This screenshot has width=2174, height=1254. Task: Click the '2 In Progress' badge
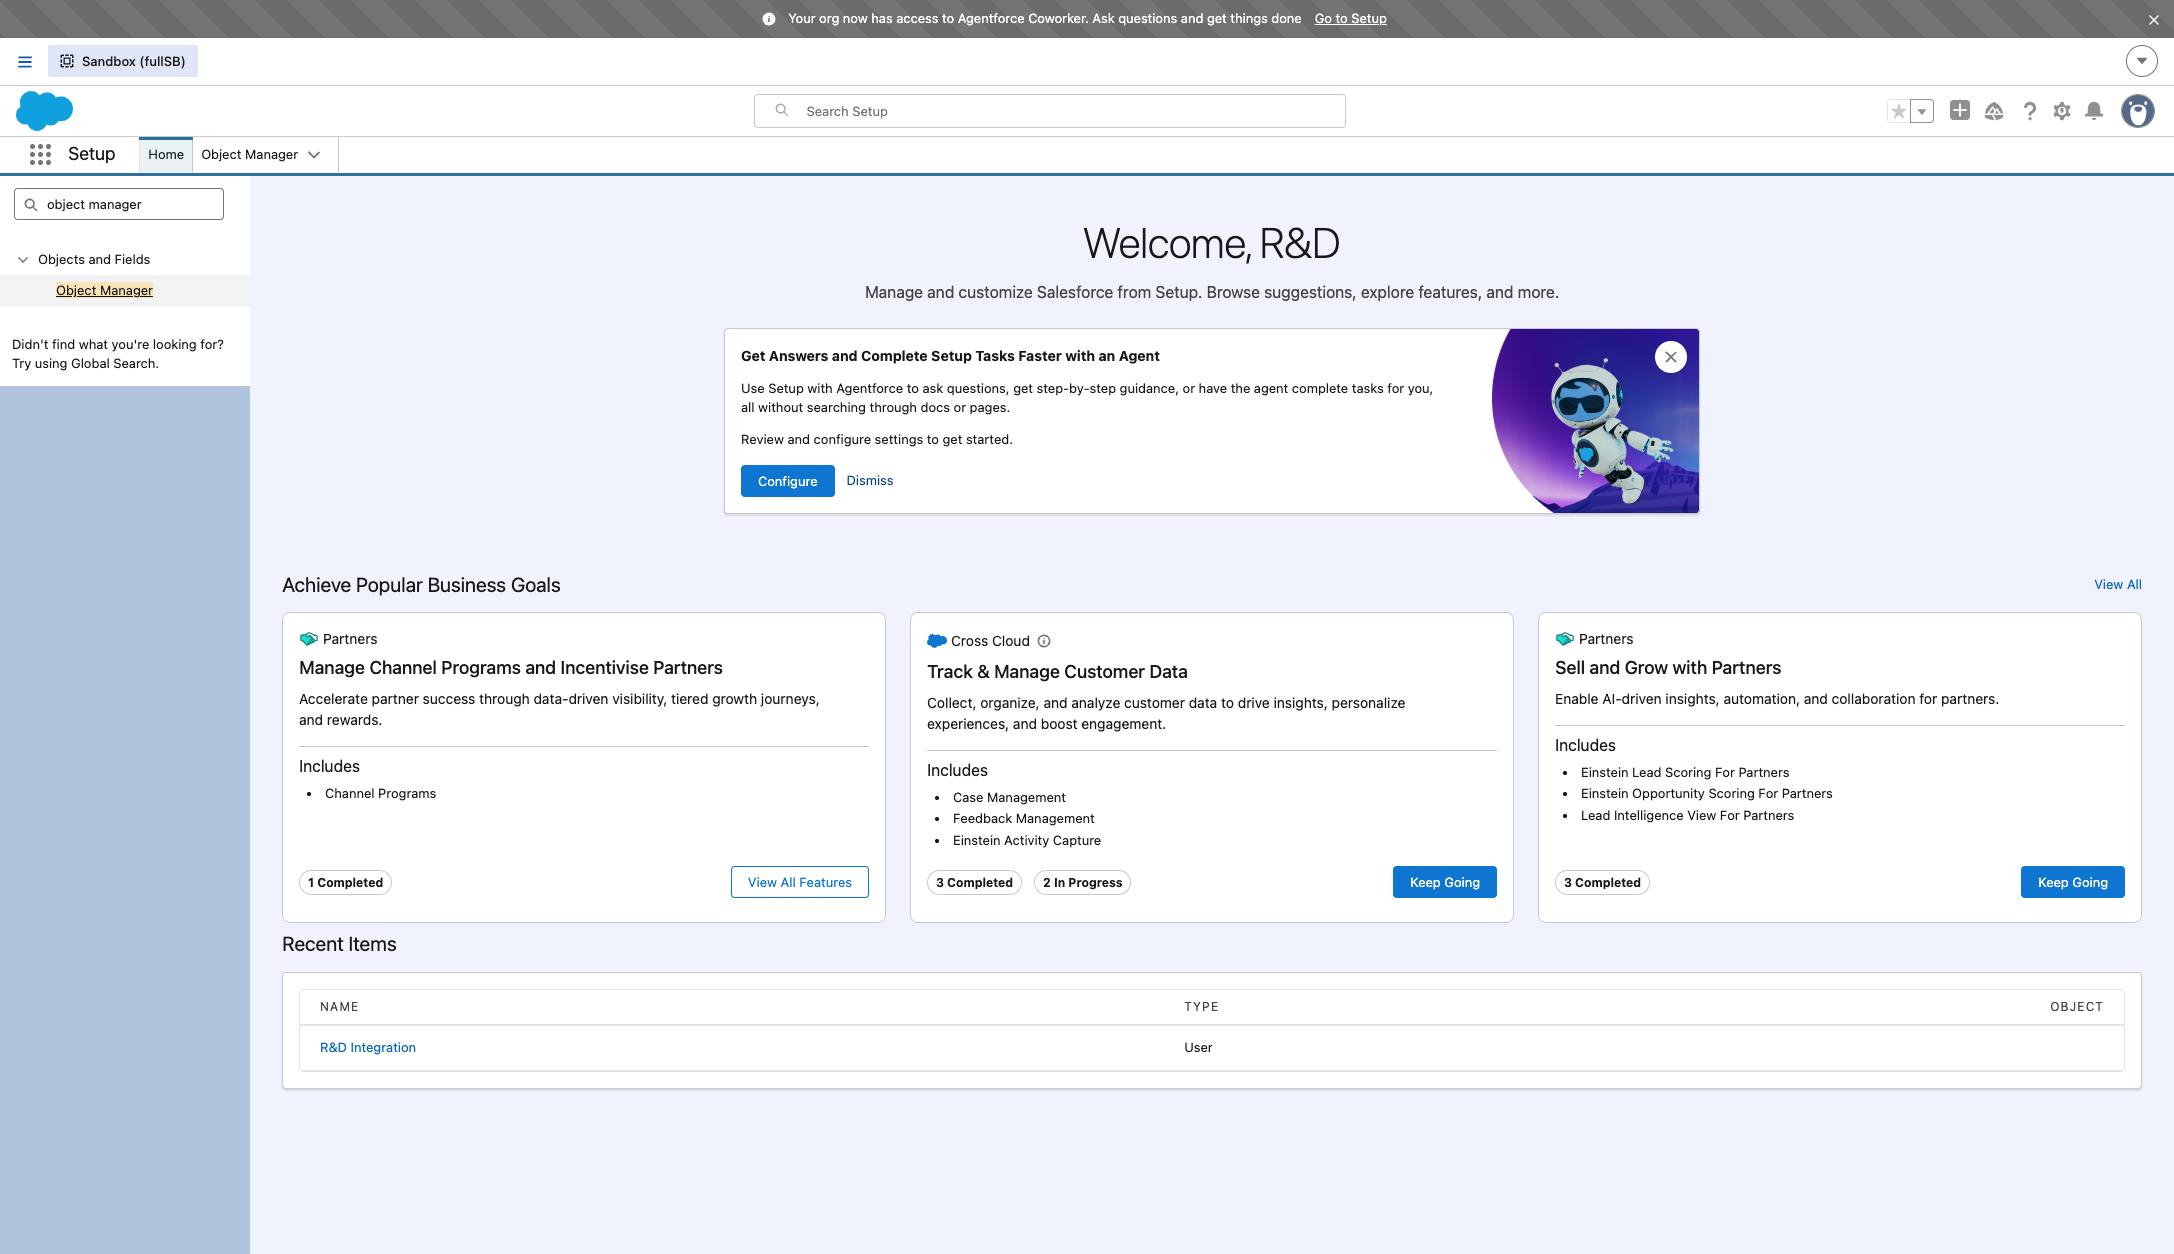(1082, 882)
